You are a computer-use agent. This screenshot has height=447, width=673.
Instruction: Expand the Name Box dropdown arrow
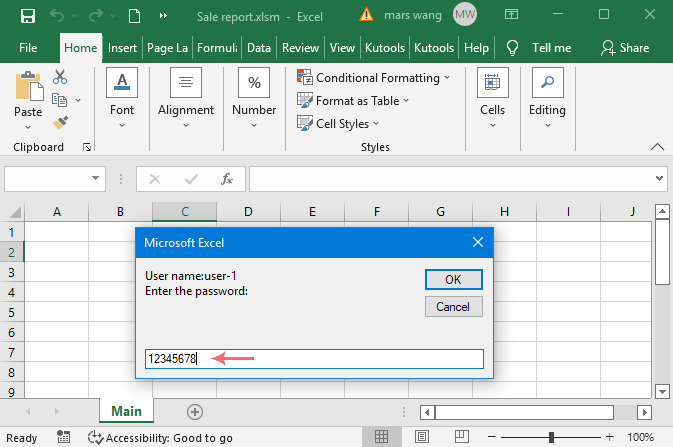[97, 179]
